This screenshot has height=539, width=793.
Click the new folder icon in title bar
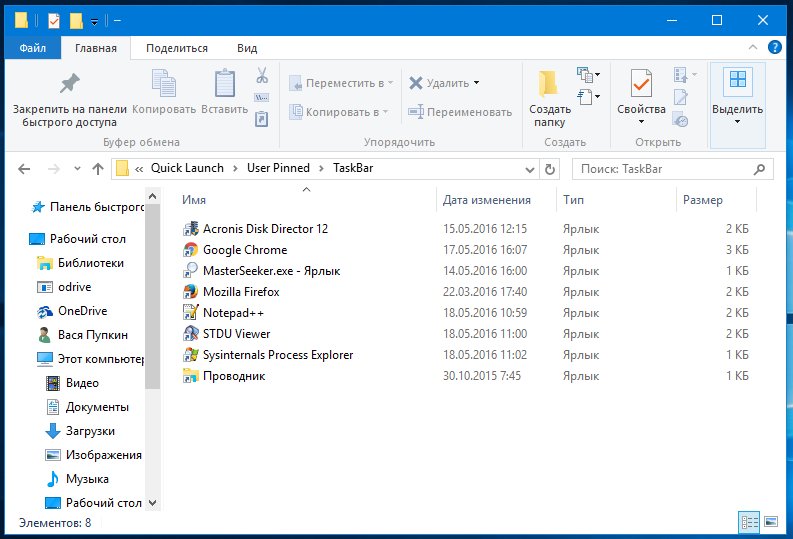[x=76, y=21]
